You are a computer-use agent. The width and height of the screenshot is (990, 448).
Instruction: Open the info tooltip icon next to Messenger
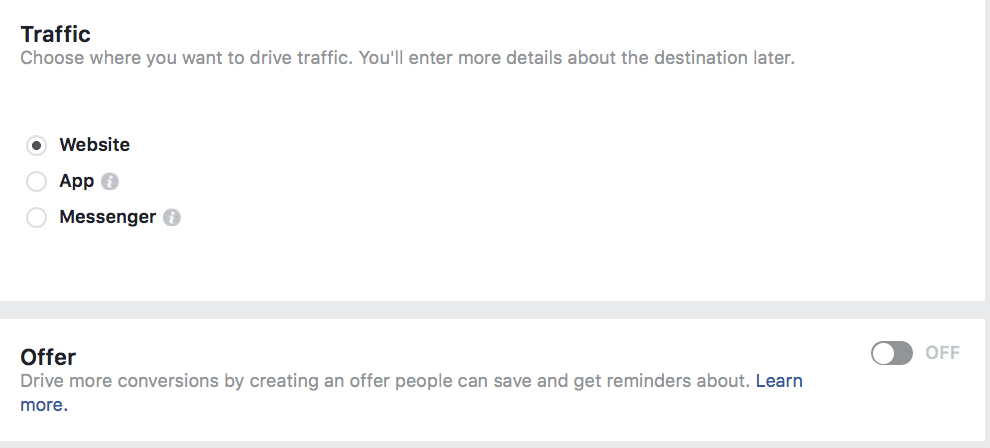pyautogui.click(x=172, y=218)
